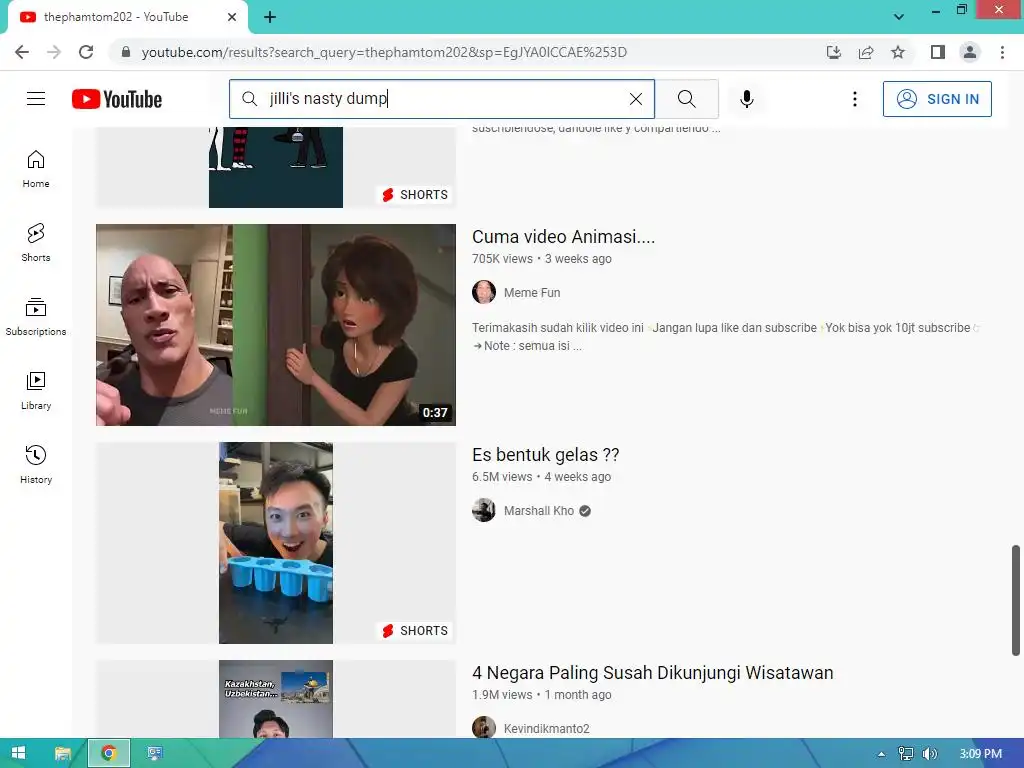The image size is (1024, 768).
Task: Open 4 Negara Paling Susah Dikunjungi Wisatawan title
Action: [x=652, y=673]
